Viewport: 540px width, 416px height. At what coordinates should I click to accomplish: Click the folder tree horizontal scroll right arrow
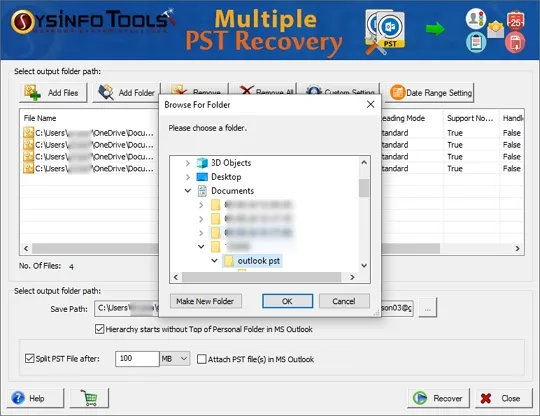tap(352, 277)
